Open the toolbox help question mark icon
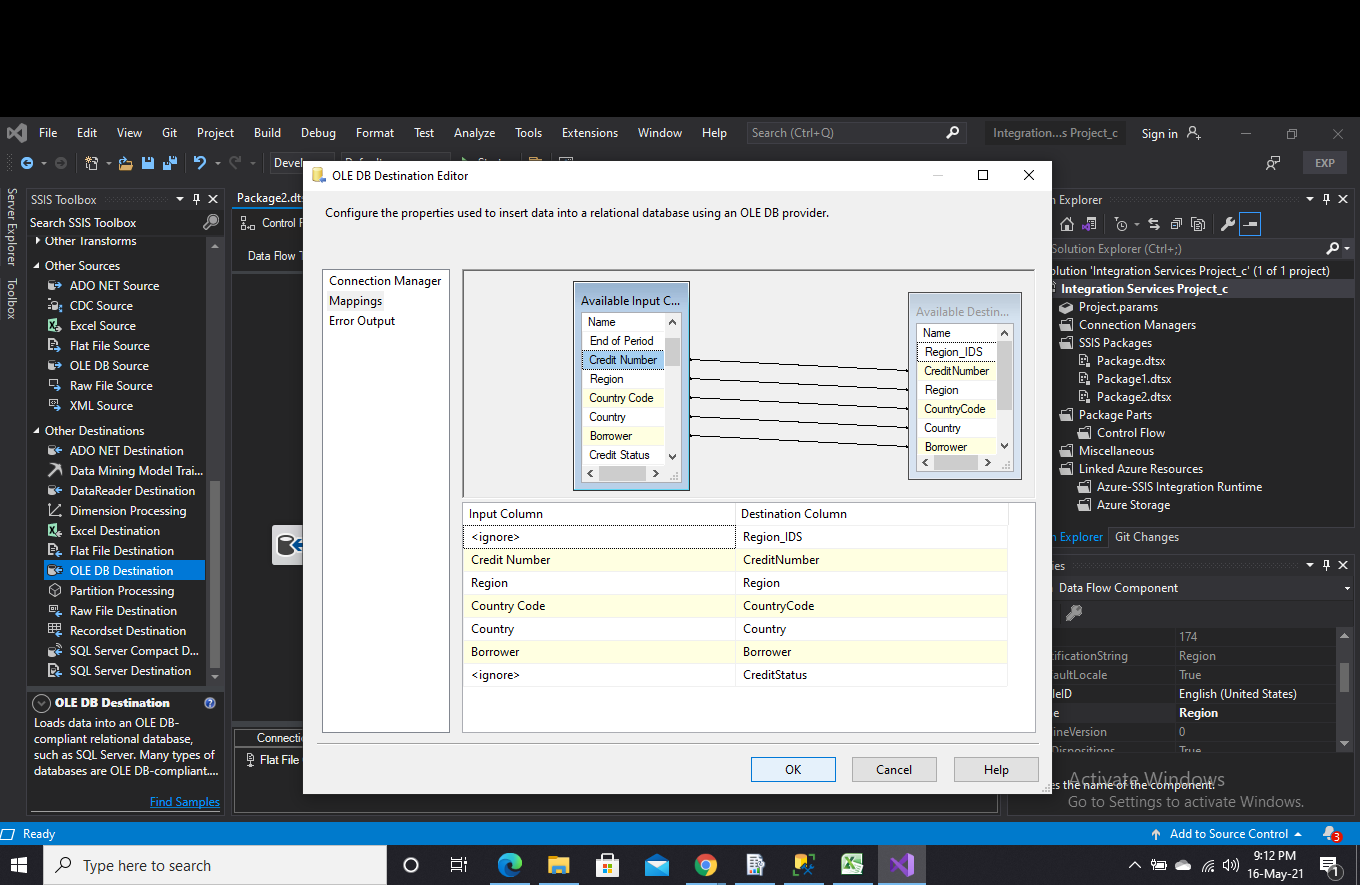1360x885 pixels. (x=210, y=703)
